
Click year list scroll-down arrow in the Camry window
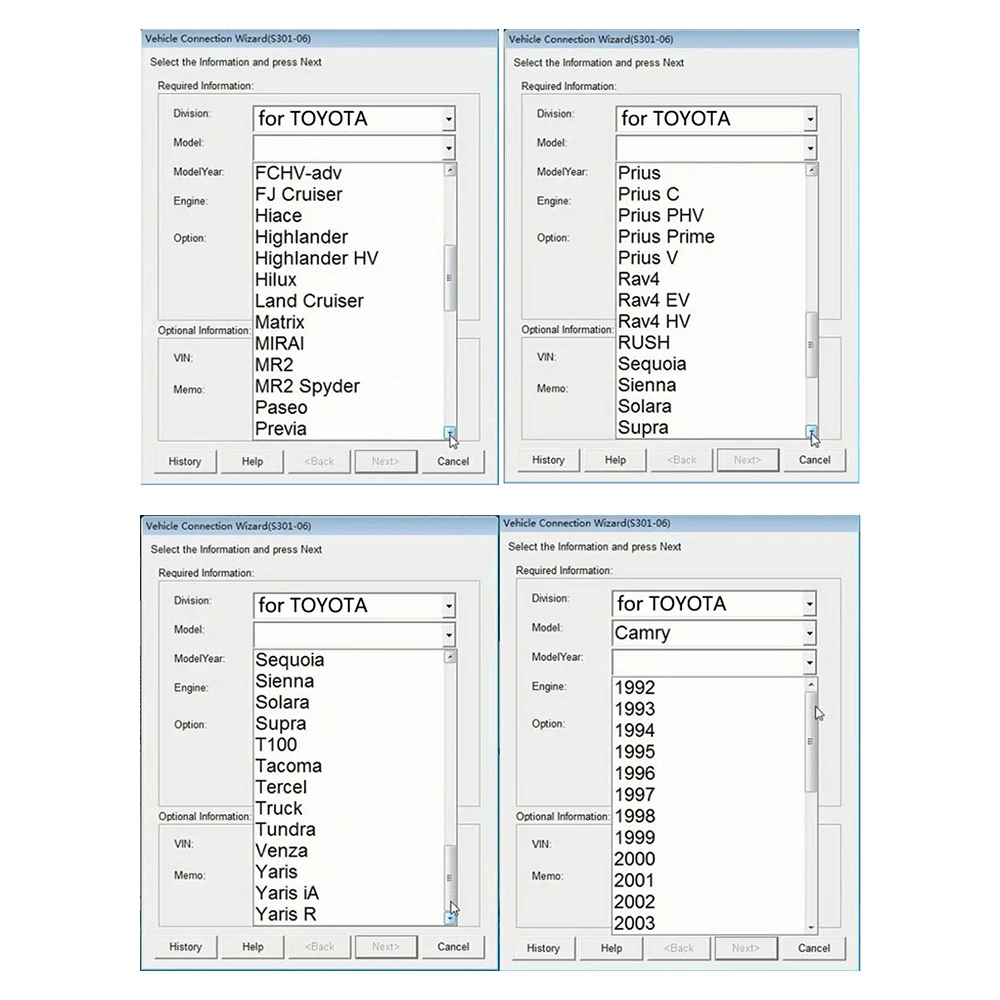[x=811, y=928]
